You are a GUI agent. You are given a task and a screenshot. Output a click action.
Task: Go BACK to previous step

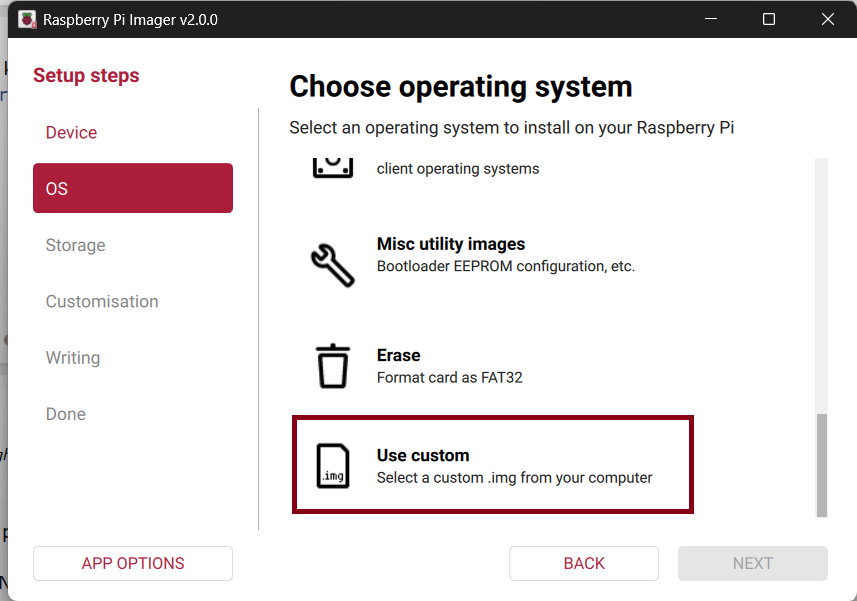tap(584, 563)
